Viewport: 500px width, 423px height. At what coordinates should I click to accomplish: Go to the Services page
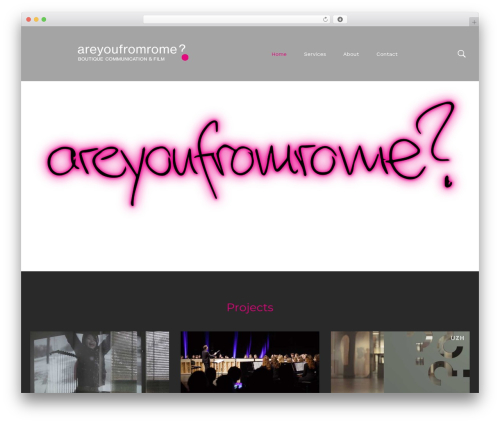(x=315, y=54)
